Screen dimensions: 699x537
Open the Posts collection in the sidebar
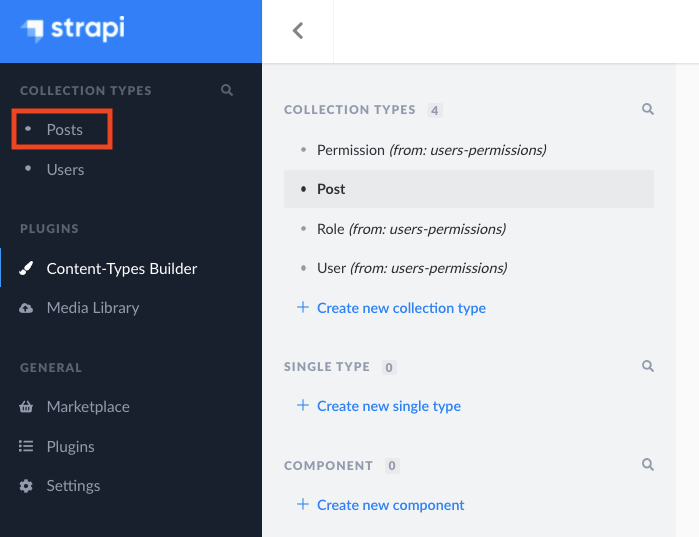(65, 130)
